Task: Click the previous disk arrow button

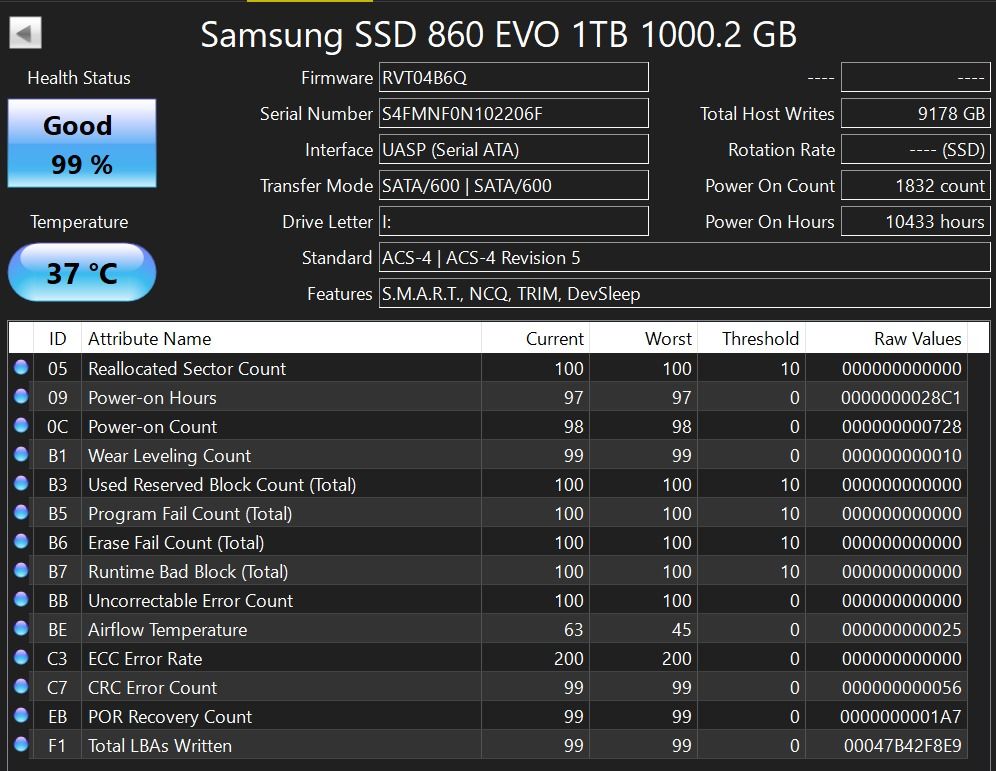Action: click(x=25, y=33)
